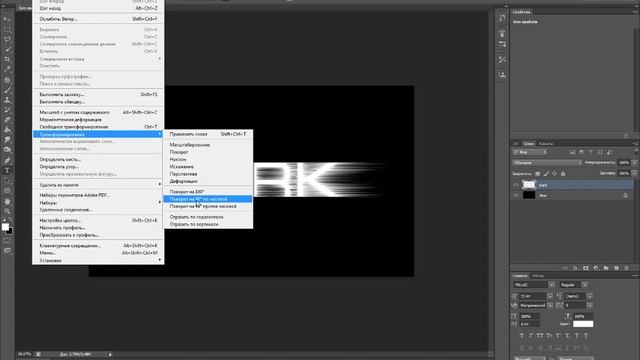Select the Brush tool
This screenshot has height=360, width=640.
point(7,90)
